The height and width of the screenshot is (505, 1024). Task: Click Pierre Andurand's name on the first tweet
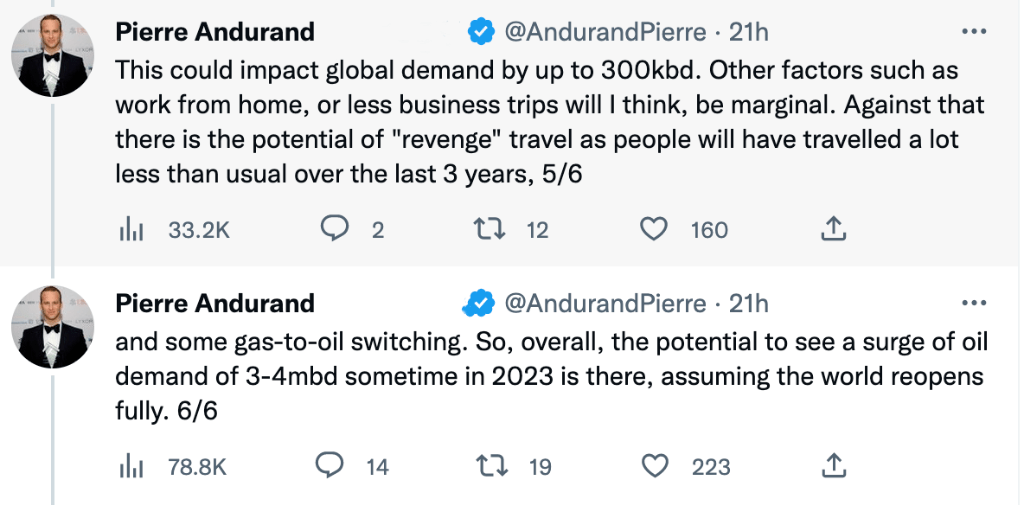pos(215,32)
